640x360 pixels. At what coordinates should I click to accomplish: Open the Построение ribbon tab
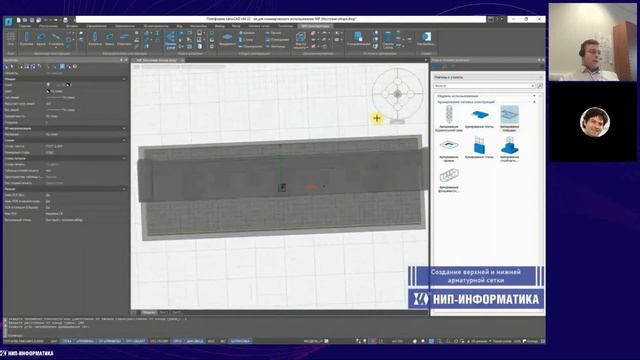49,26
